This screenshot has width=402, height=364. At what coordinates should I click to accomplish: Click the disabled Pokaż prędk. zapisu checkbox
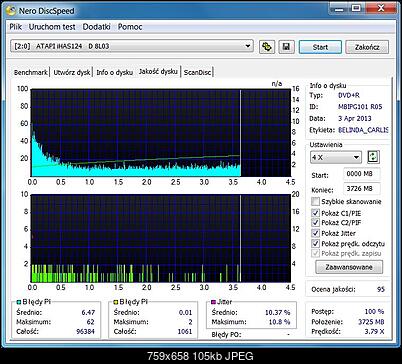pyautogui.click(x=315, y=253)
